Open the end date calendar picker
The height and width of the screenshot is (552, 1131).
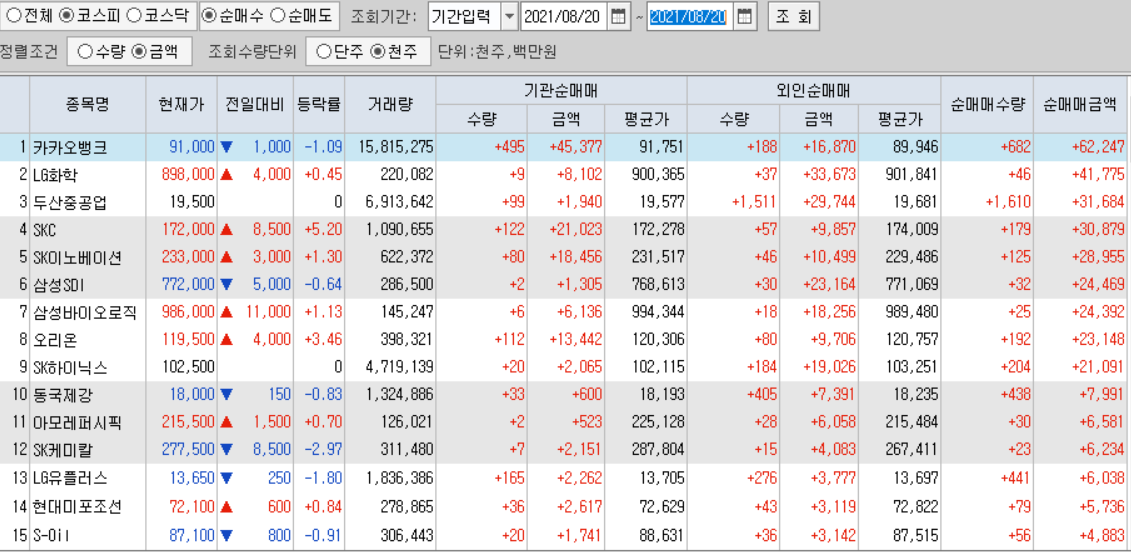pyautogui.click(x=745, y=17)
